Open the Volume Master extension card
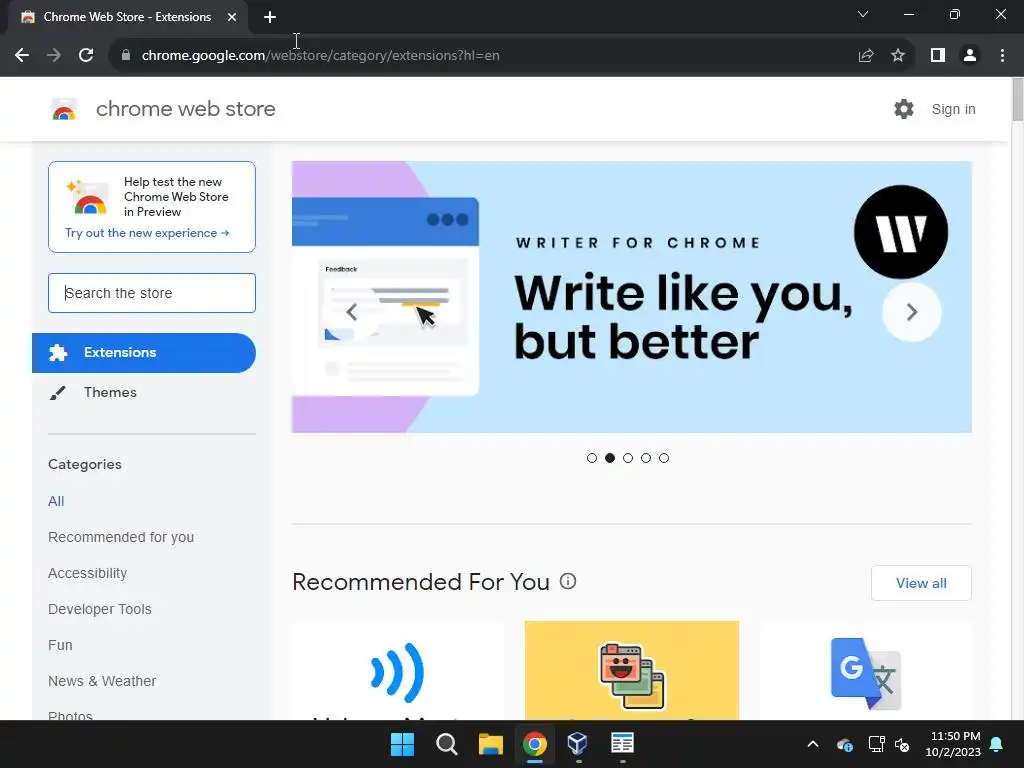Viewport: 1024px width, 768px height. 397,671
